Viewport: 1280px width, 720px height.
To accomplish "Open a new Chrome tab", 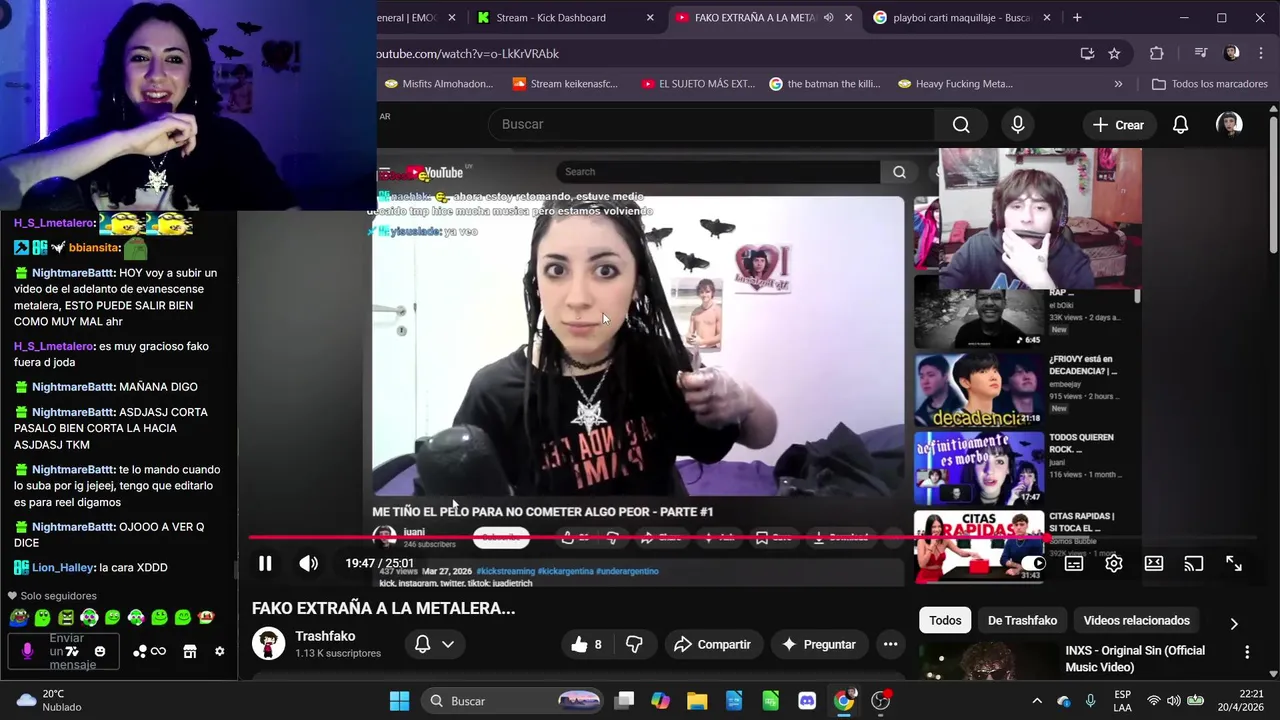I will [1077, 17].
